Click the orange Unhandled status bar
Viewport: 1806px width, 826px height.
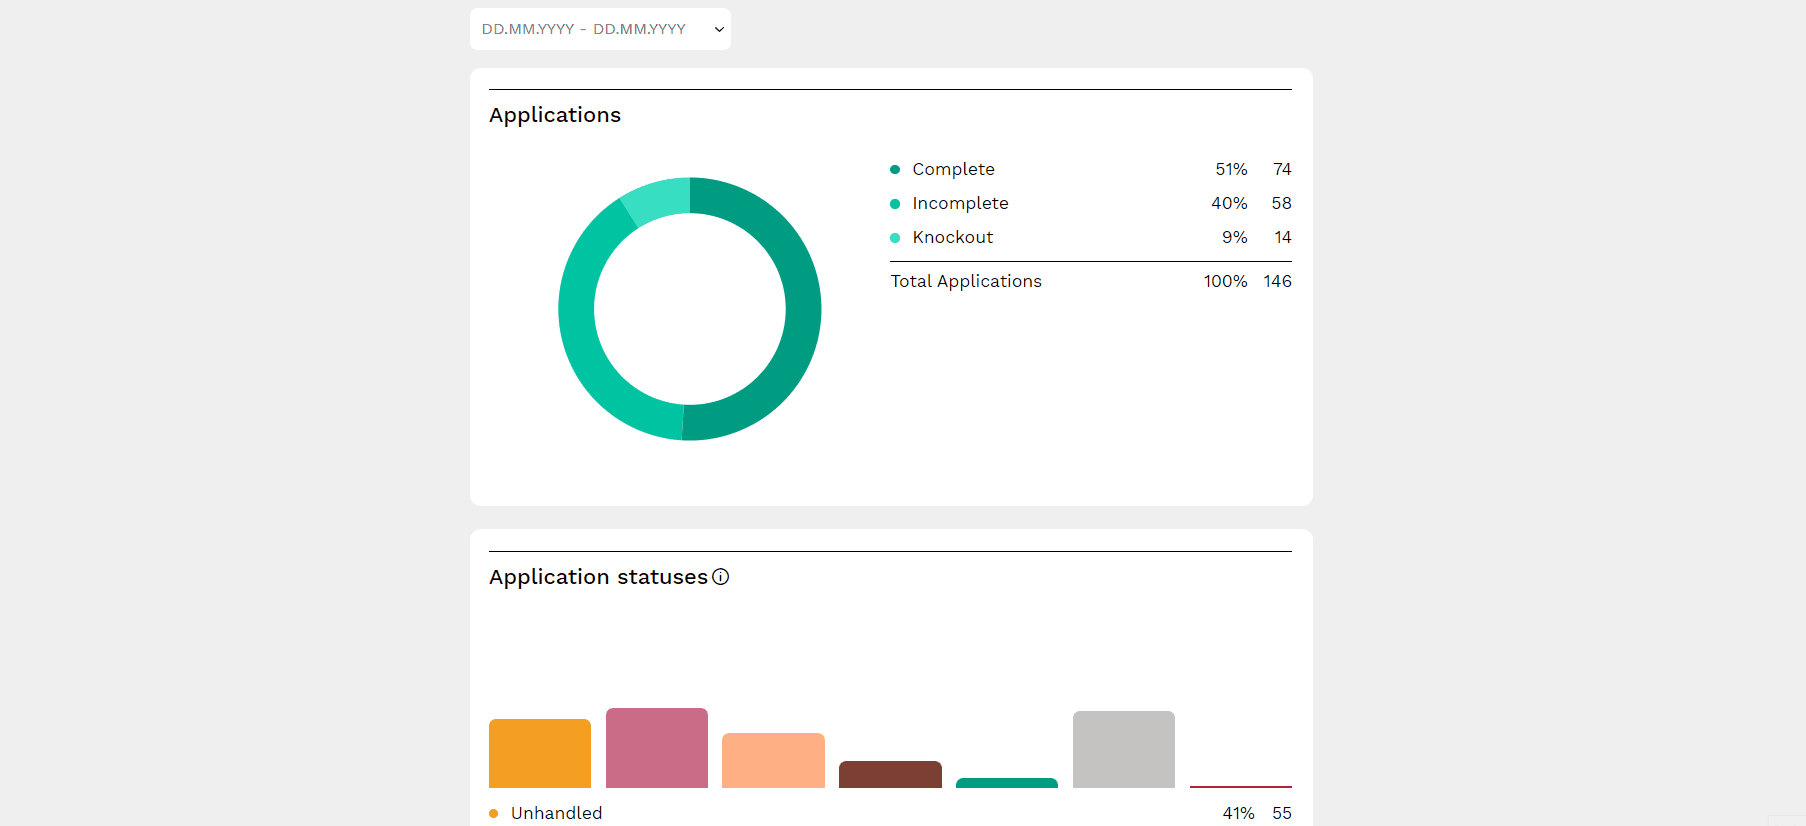click(x=540, y=753)
